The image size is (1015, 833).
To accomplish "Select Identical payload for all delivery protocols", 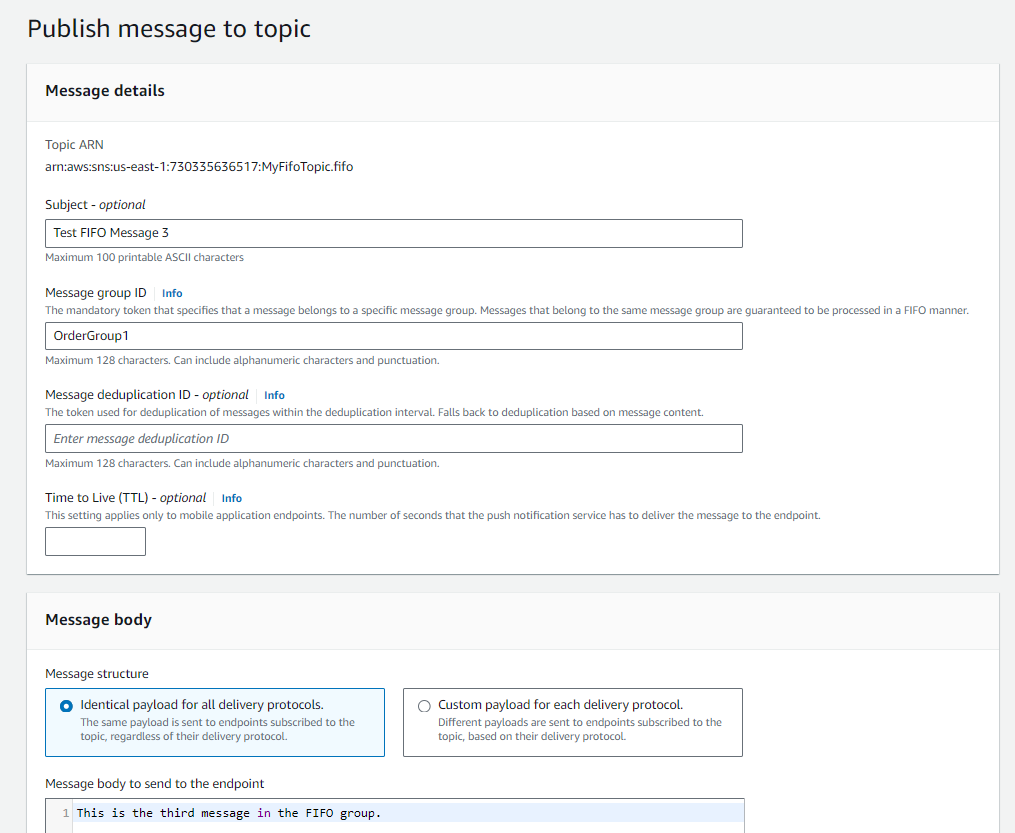I will [66, 706].
